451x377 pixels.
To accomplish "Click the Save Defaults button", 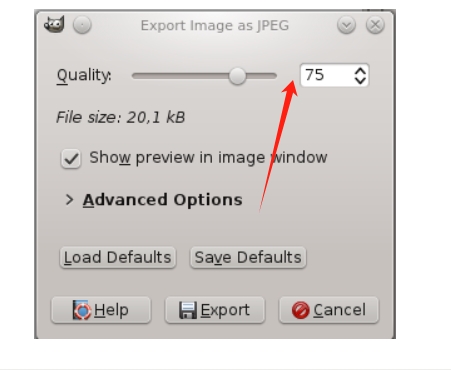I will pyautogui.click(x=248, y=257).
